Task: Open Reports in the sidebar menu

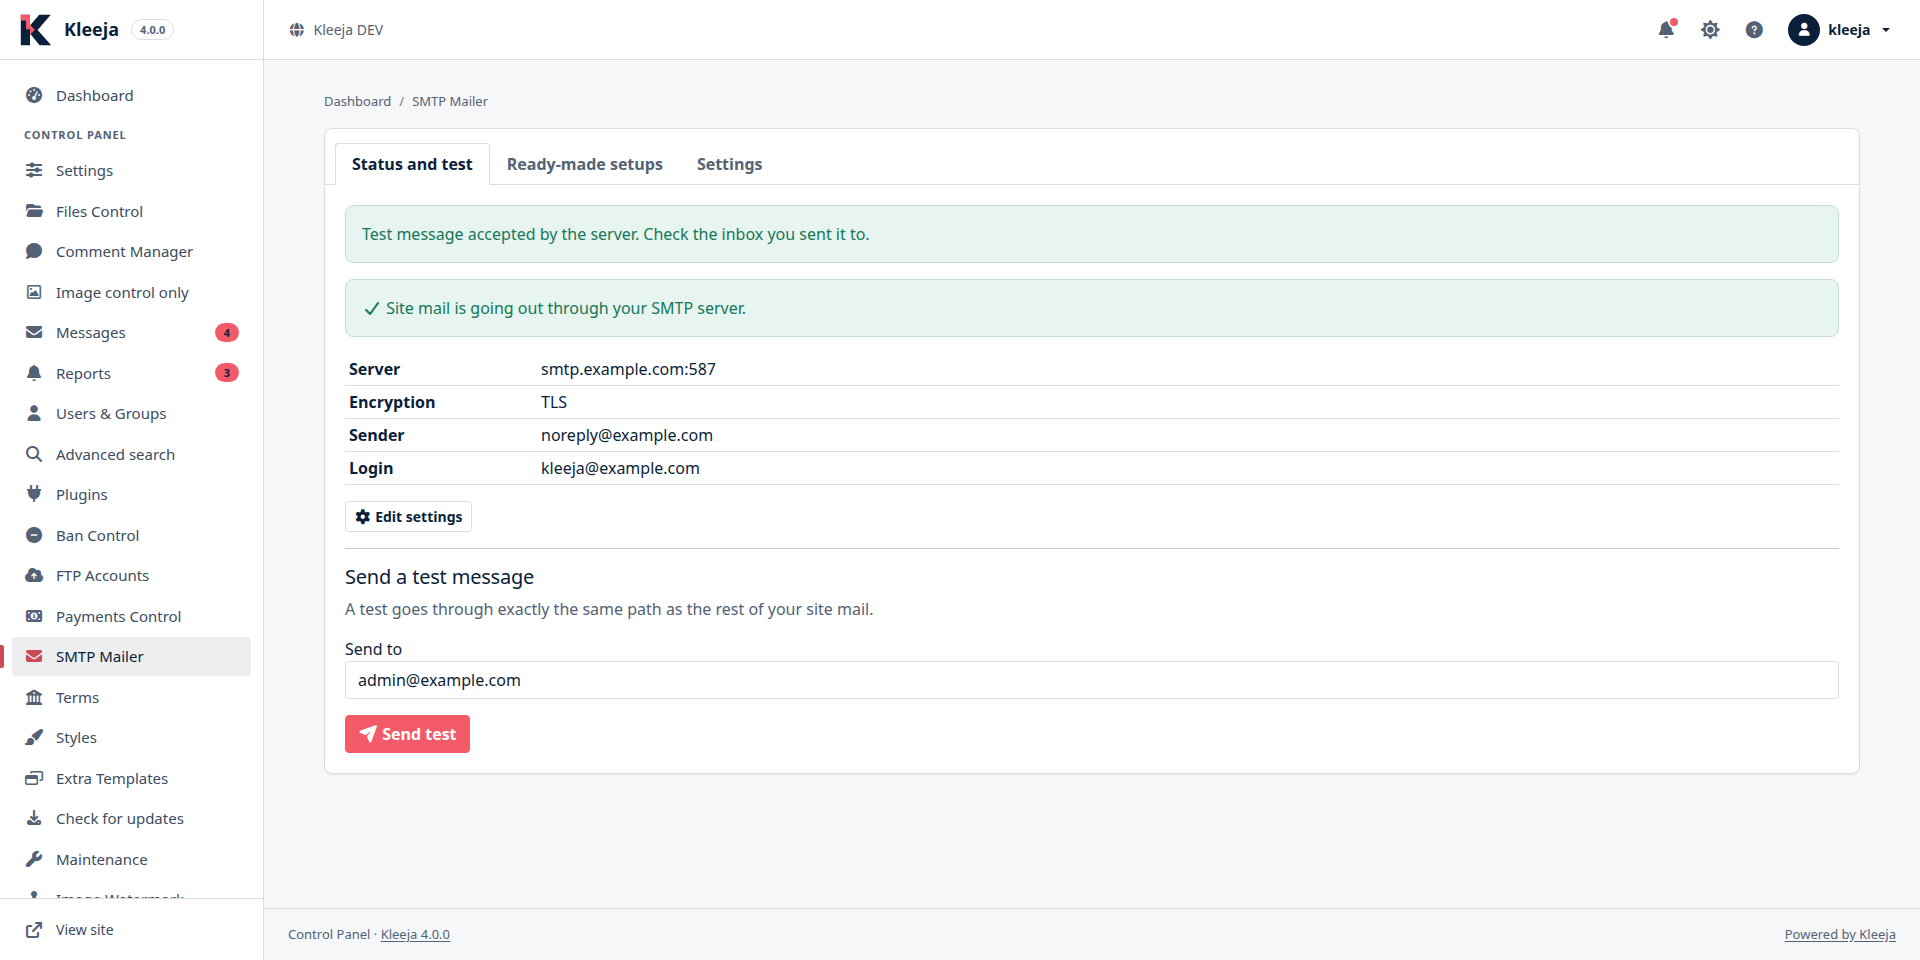Action: coord(131,373)
